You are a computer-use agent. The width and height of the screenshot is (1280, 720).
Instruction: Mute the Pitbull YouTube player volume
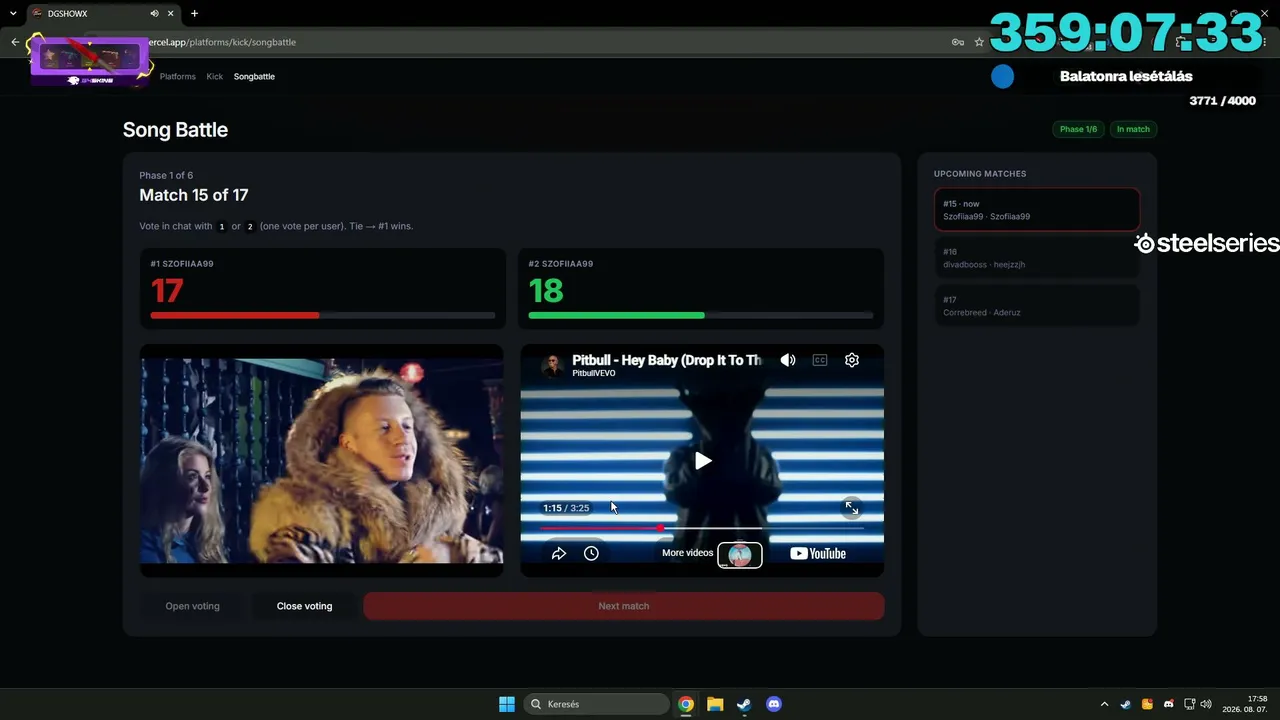pos(788,360)
